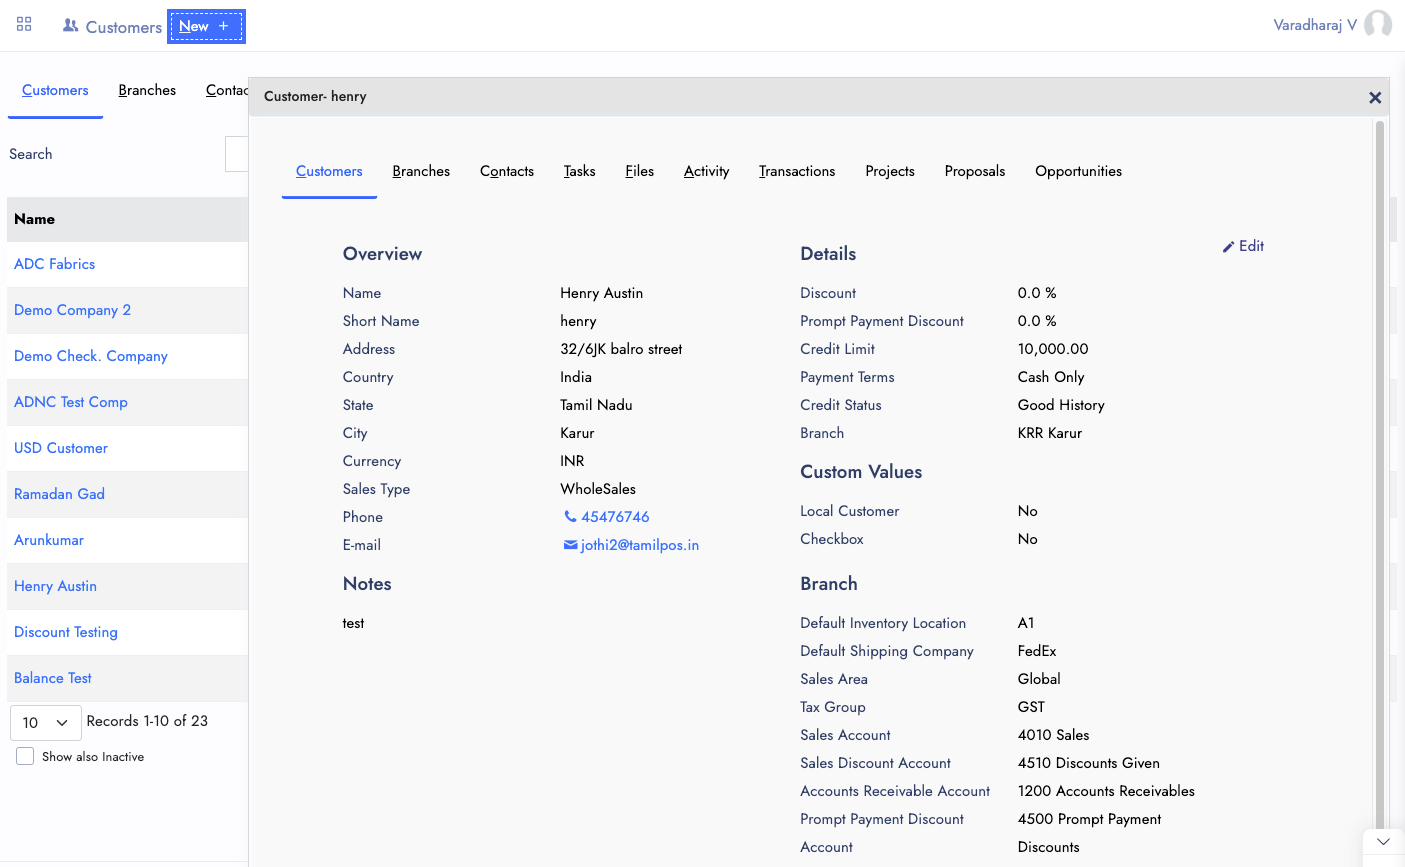
Task: Switch to Contacts tab in customer panel
Action: click(x=507, y=171)
